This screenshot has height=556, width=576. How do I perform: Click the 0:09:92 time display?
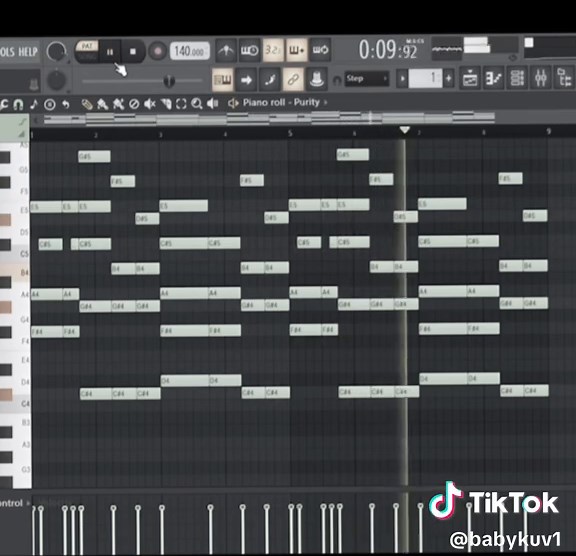click(x=388, y=49)
